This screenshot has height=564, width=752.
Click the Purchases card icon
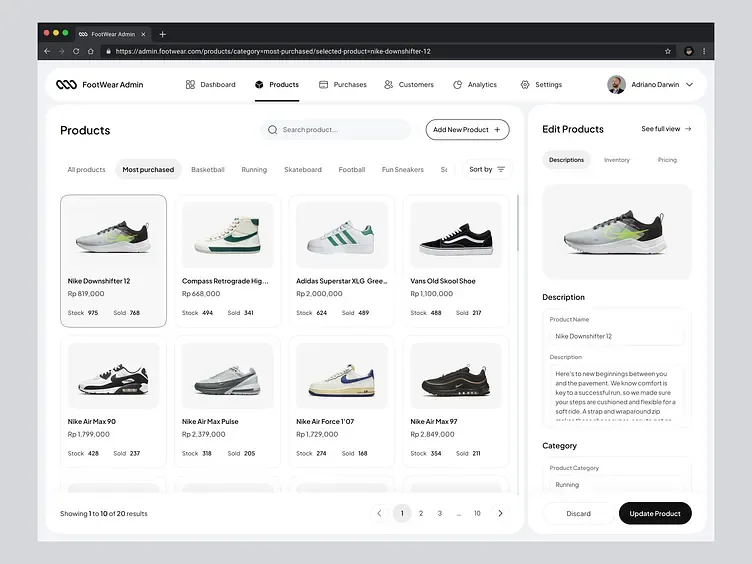pyautogui.click(x=323, y=84)
